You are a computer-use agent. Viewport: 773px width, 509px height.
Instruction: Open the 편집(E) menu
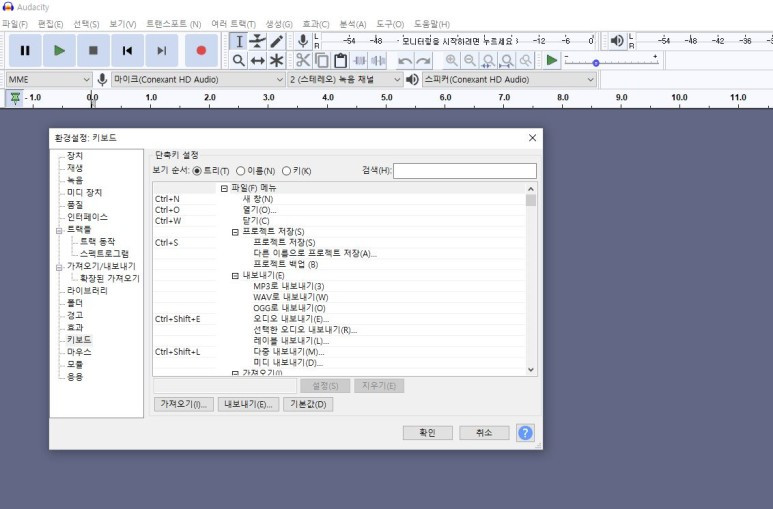point(51,24)
